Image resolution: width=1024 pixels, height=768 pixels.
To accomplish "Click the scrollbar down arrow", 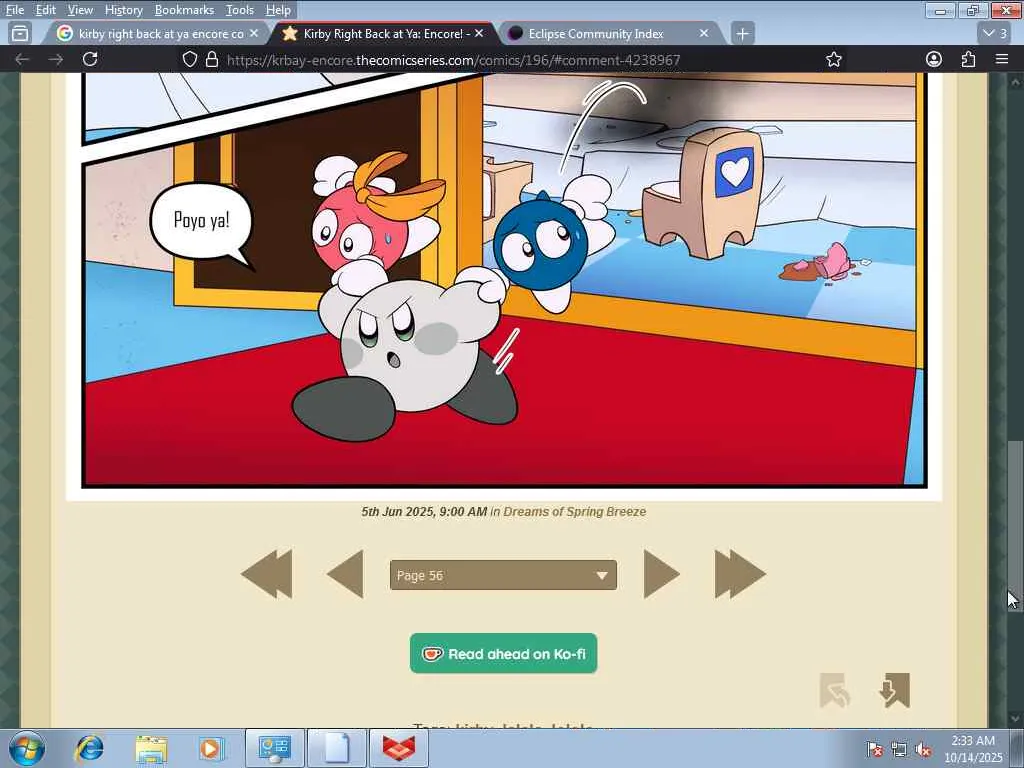I will coord(1014,718).
